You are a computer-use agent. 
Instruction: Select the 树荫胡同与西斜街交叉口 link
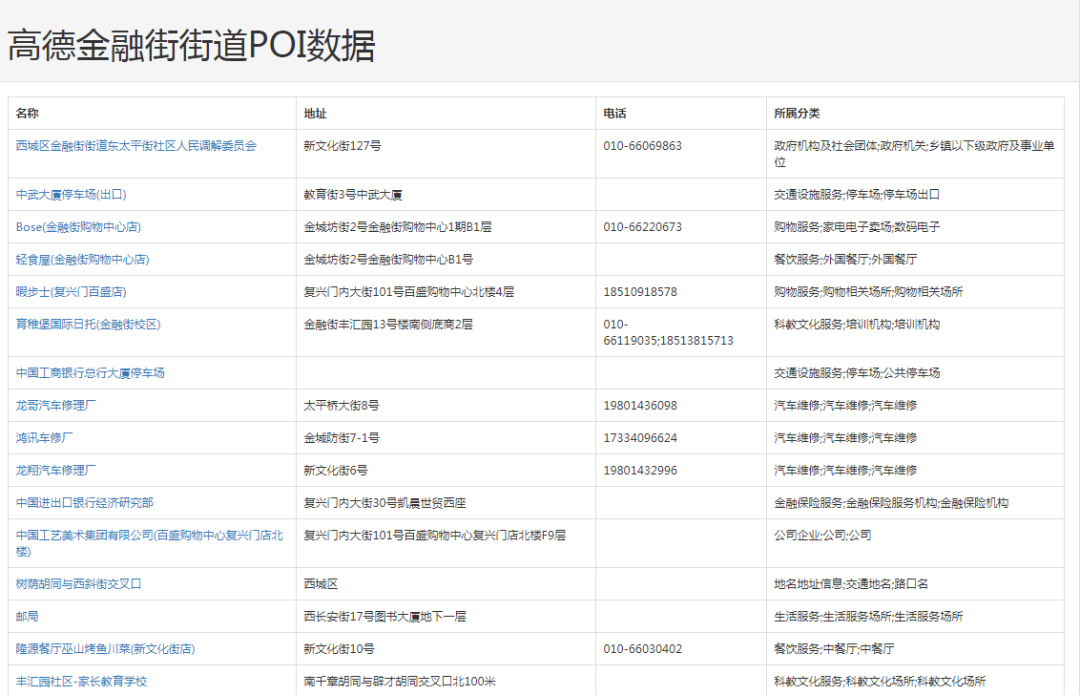[80, 583]
